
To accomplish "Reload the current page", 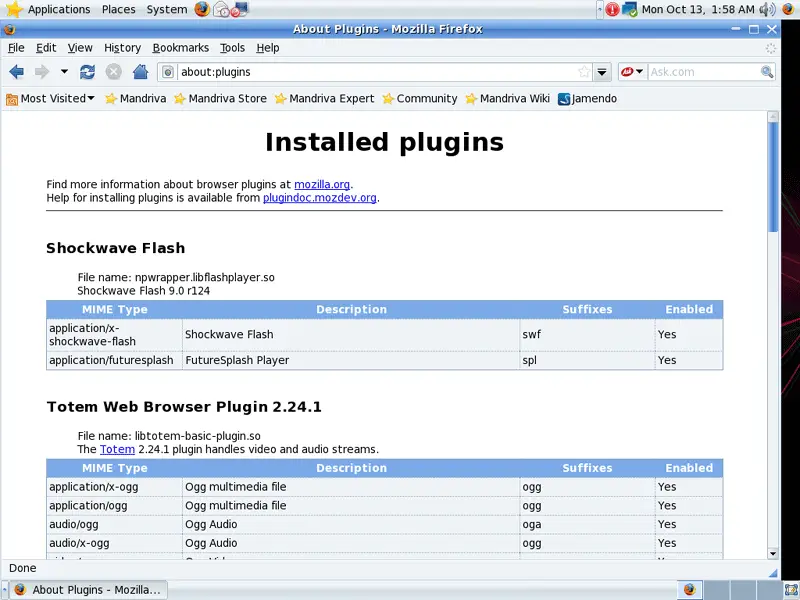I will tap(87, 72).
